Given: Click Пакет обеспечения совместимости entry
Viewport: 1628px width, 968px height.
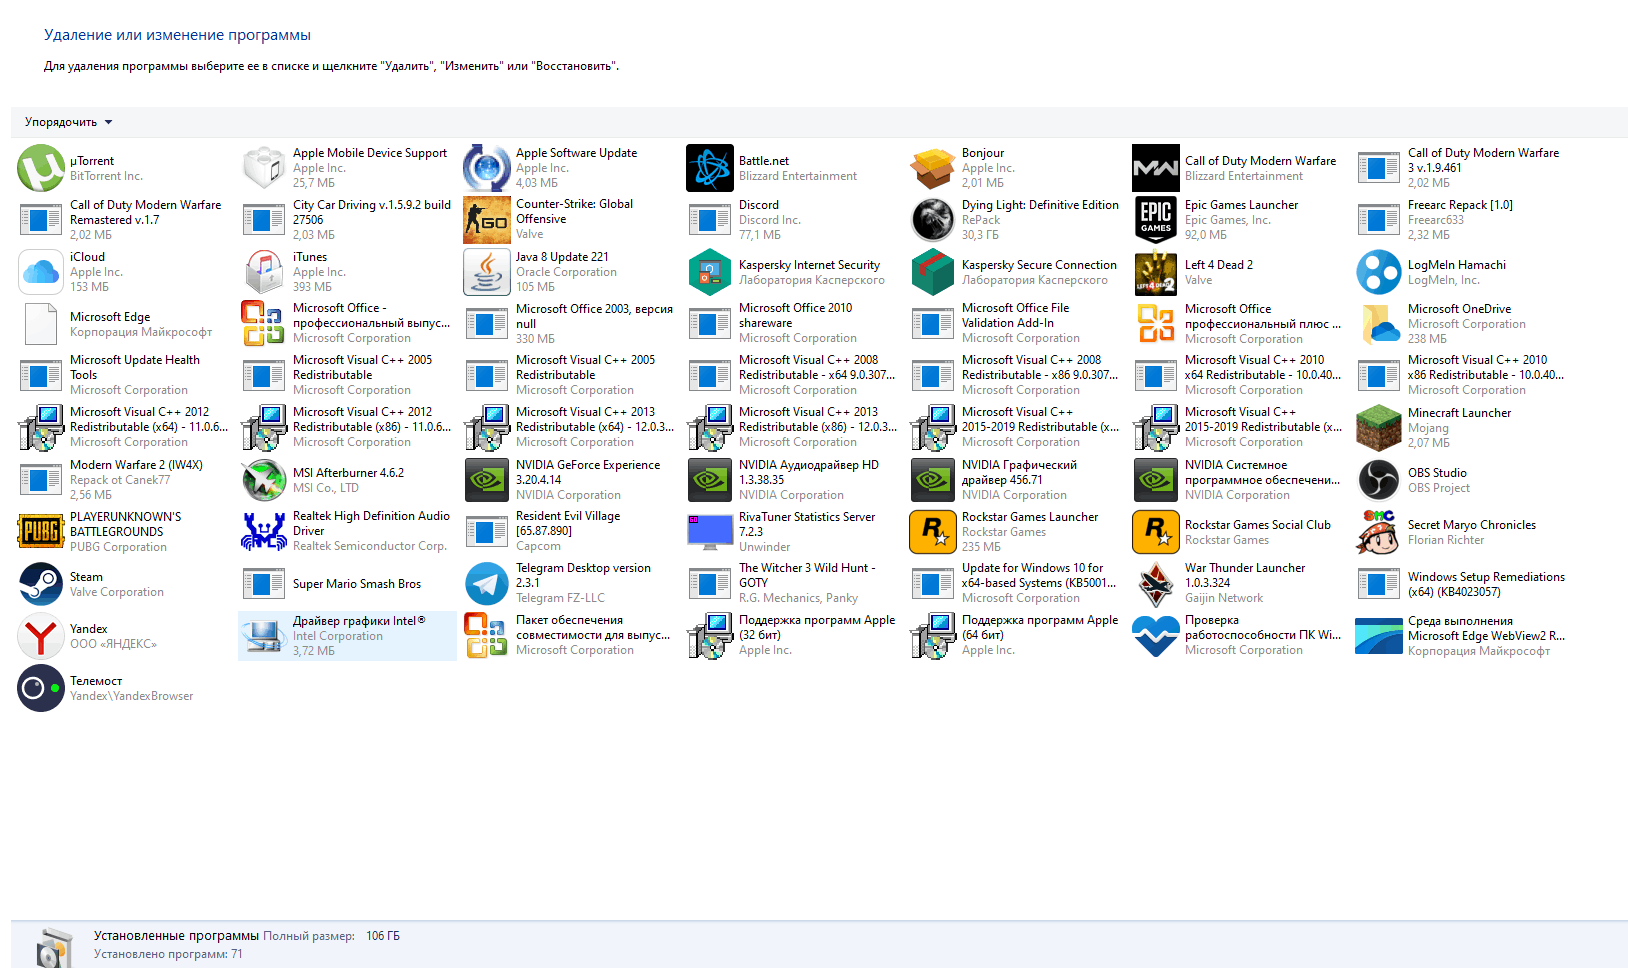Looking at the screenshot, I should [x=571, y=636].
